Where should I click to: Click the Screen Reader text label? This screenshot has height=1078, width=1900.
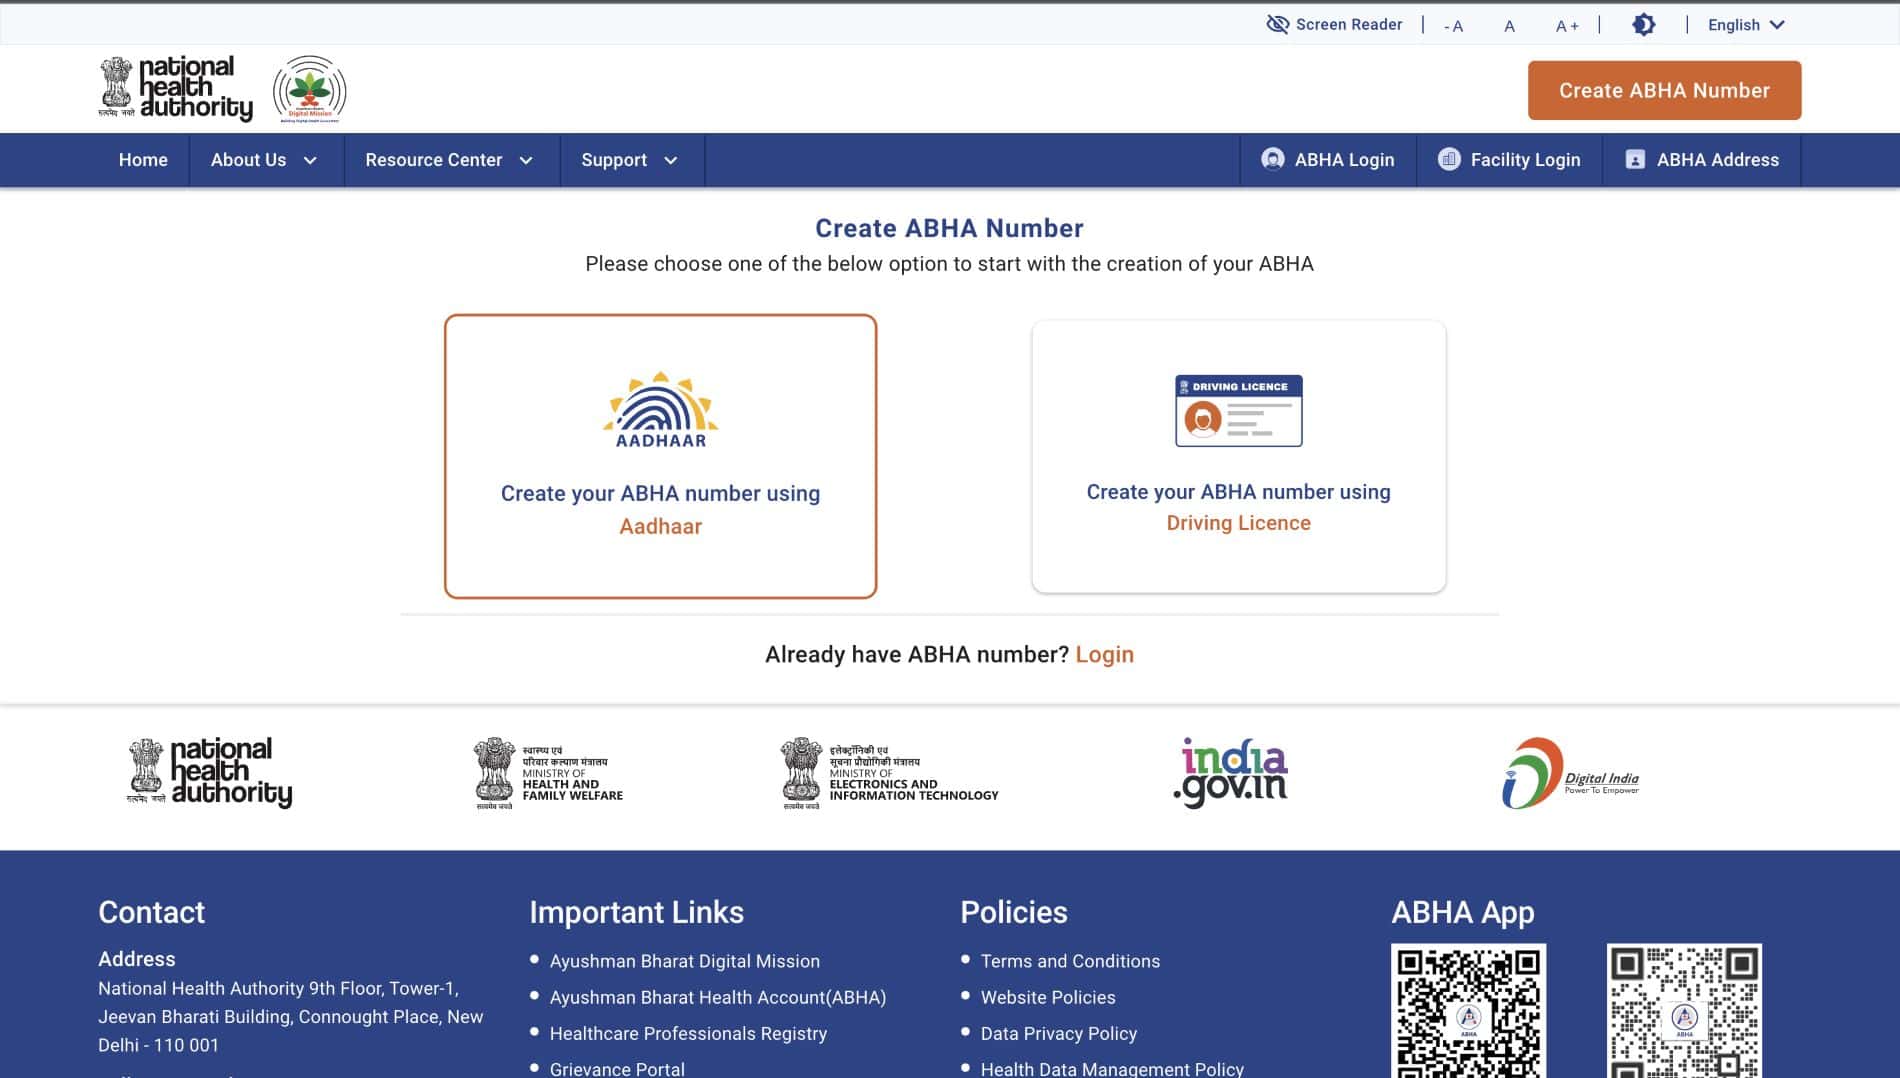click(1349, 24)
